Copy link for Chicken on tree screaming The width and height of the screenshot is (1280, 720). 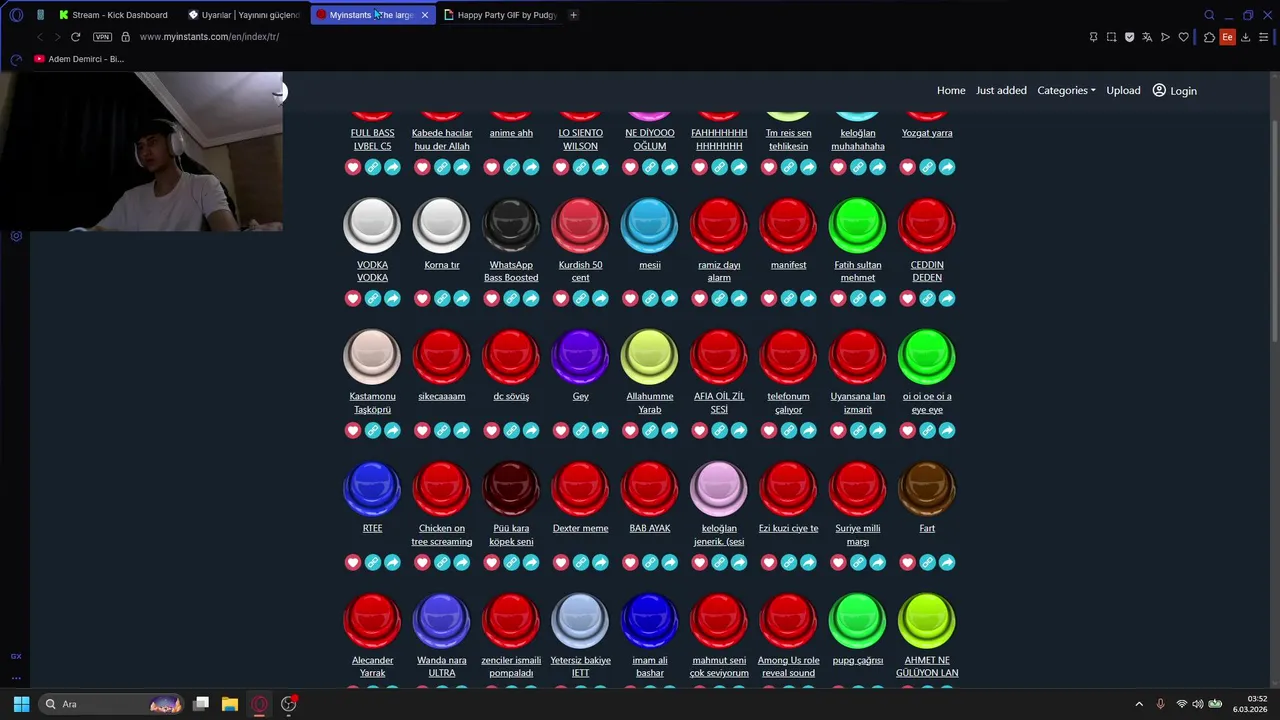point(442,563)
